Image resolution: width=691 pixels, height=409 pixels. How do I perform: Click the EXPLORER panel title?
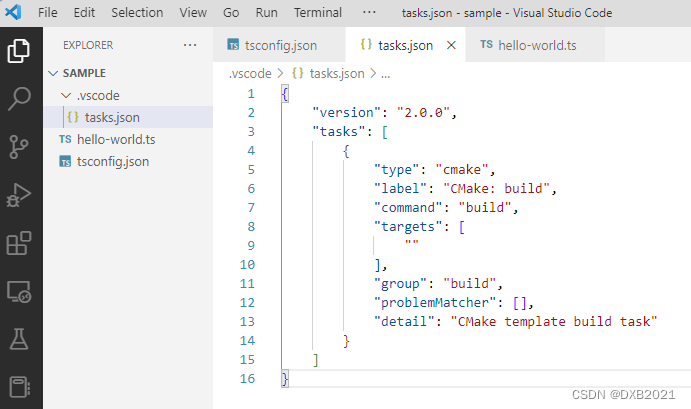point(88,45)
